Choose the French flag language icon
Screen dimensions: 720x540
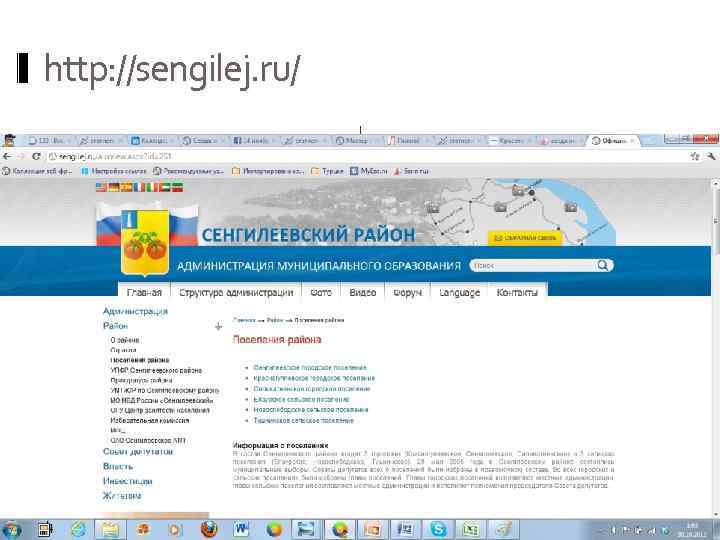pyautogui.click(x=139, y=187)
